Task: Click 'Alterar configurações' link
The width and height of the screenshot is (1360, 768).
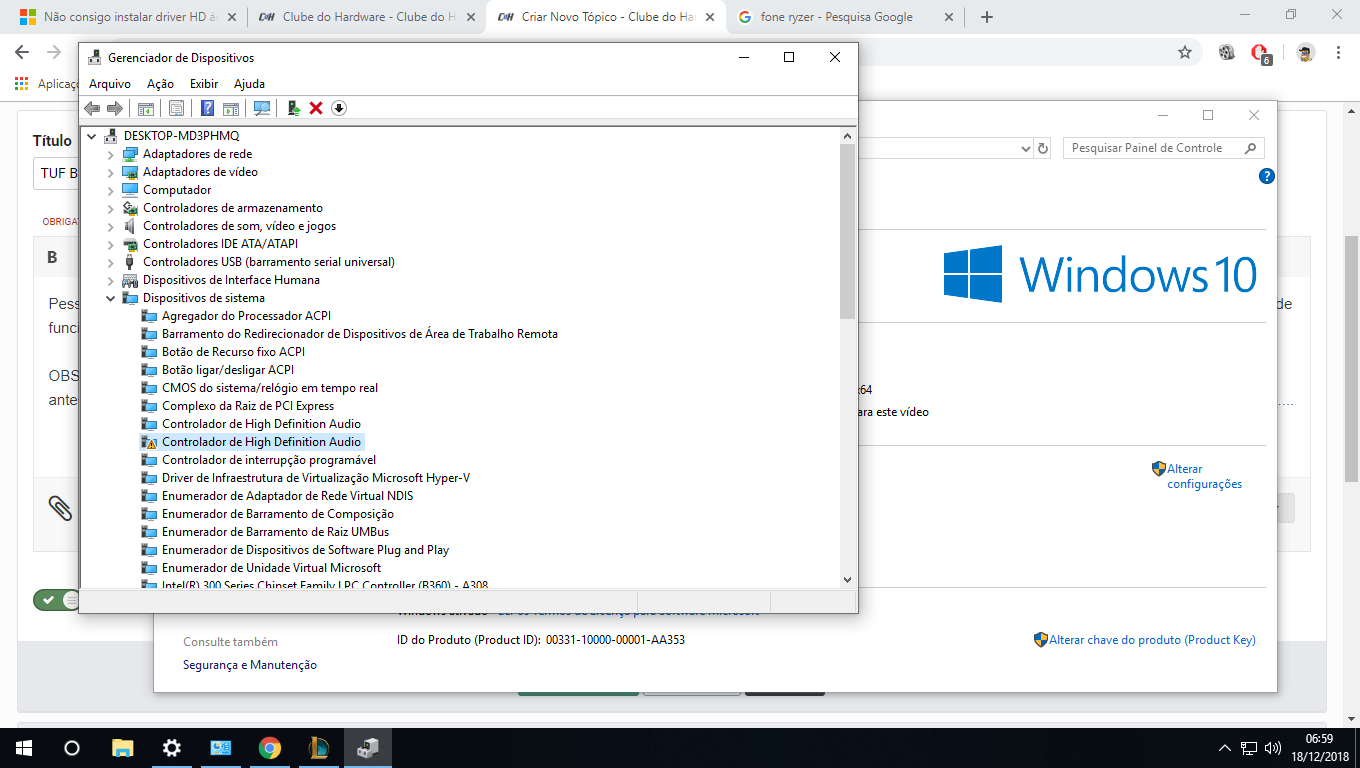Action: tap(1204, 476)
